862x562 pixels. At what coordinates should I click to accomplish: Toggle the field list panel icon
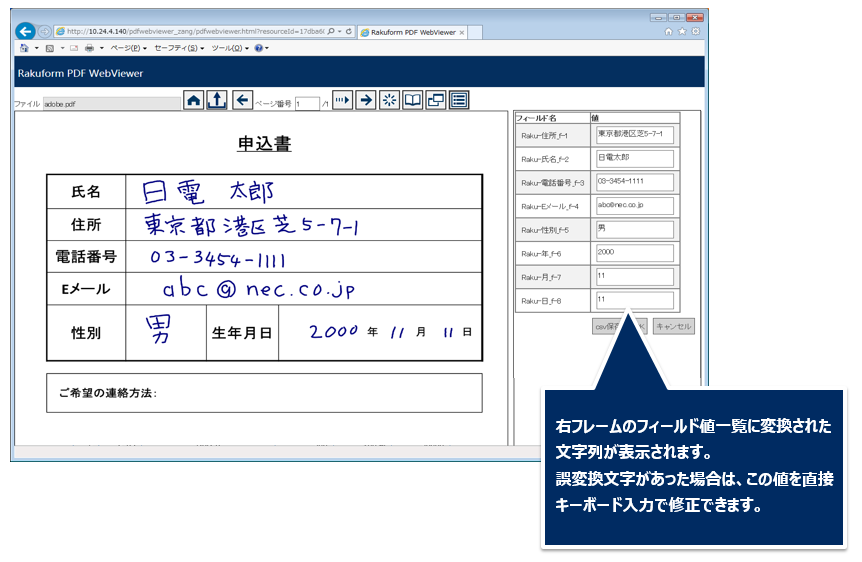tap(459, 100)
